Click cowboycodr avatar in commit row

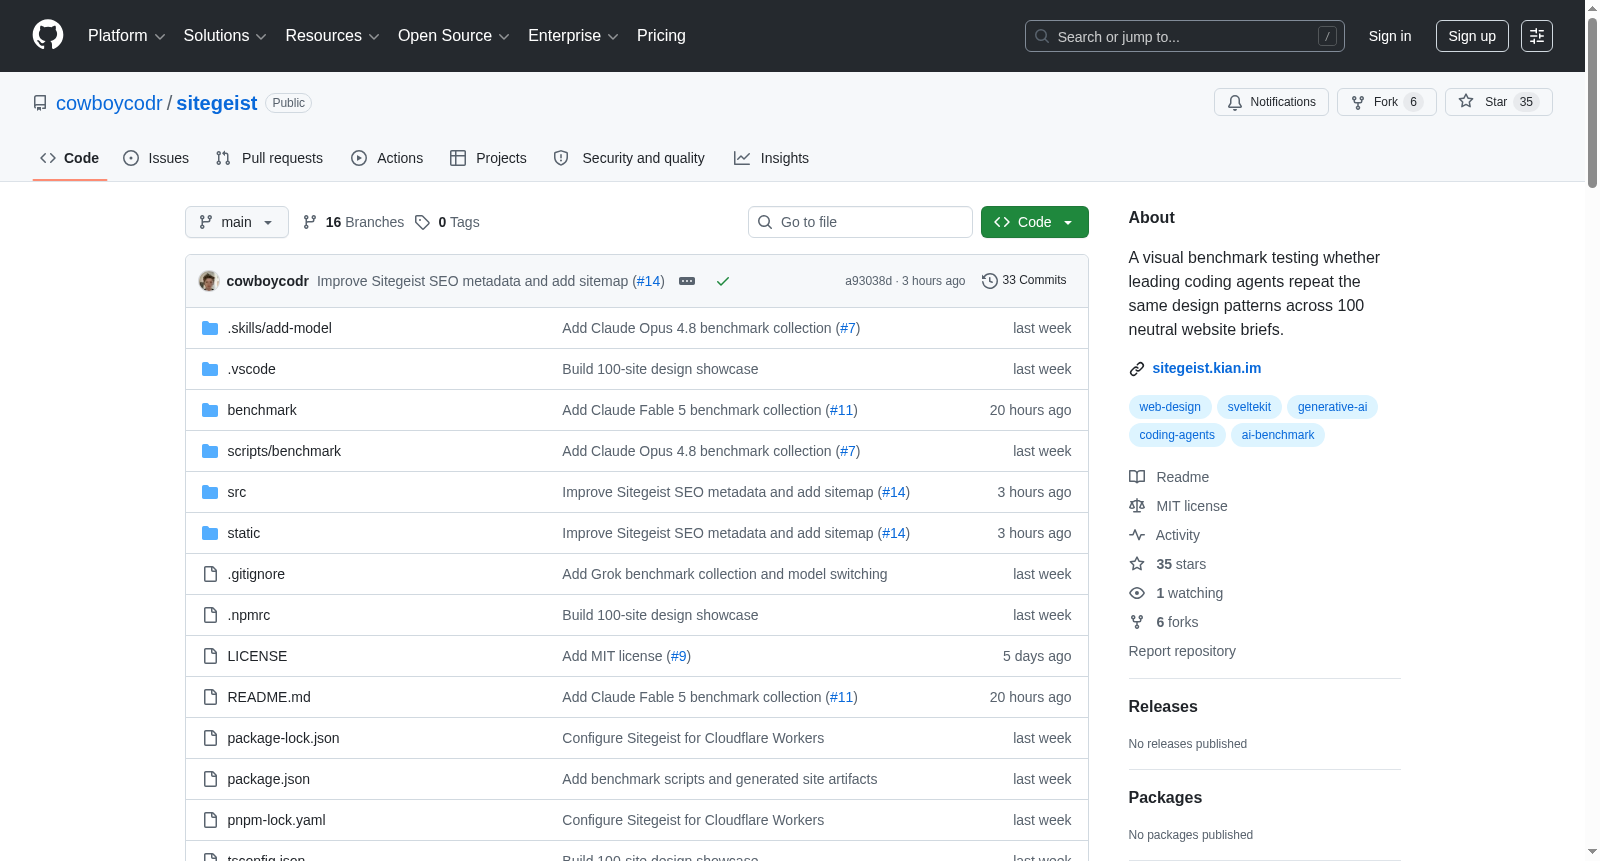209,281
